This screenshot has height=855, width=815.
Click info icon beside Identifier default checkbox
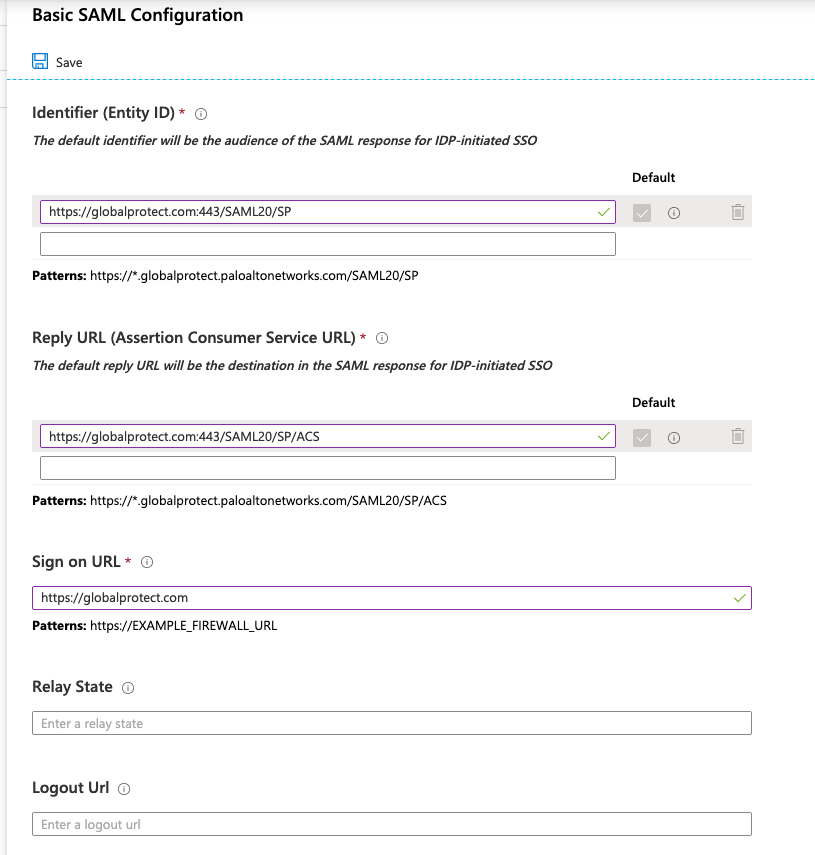(674, 213)
